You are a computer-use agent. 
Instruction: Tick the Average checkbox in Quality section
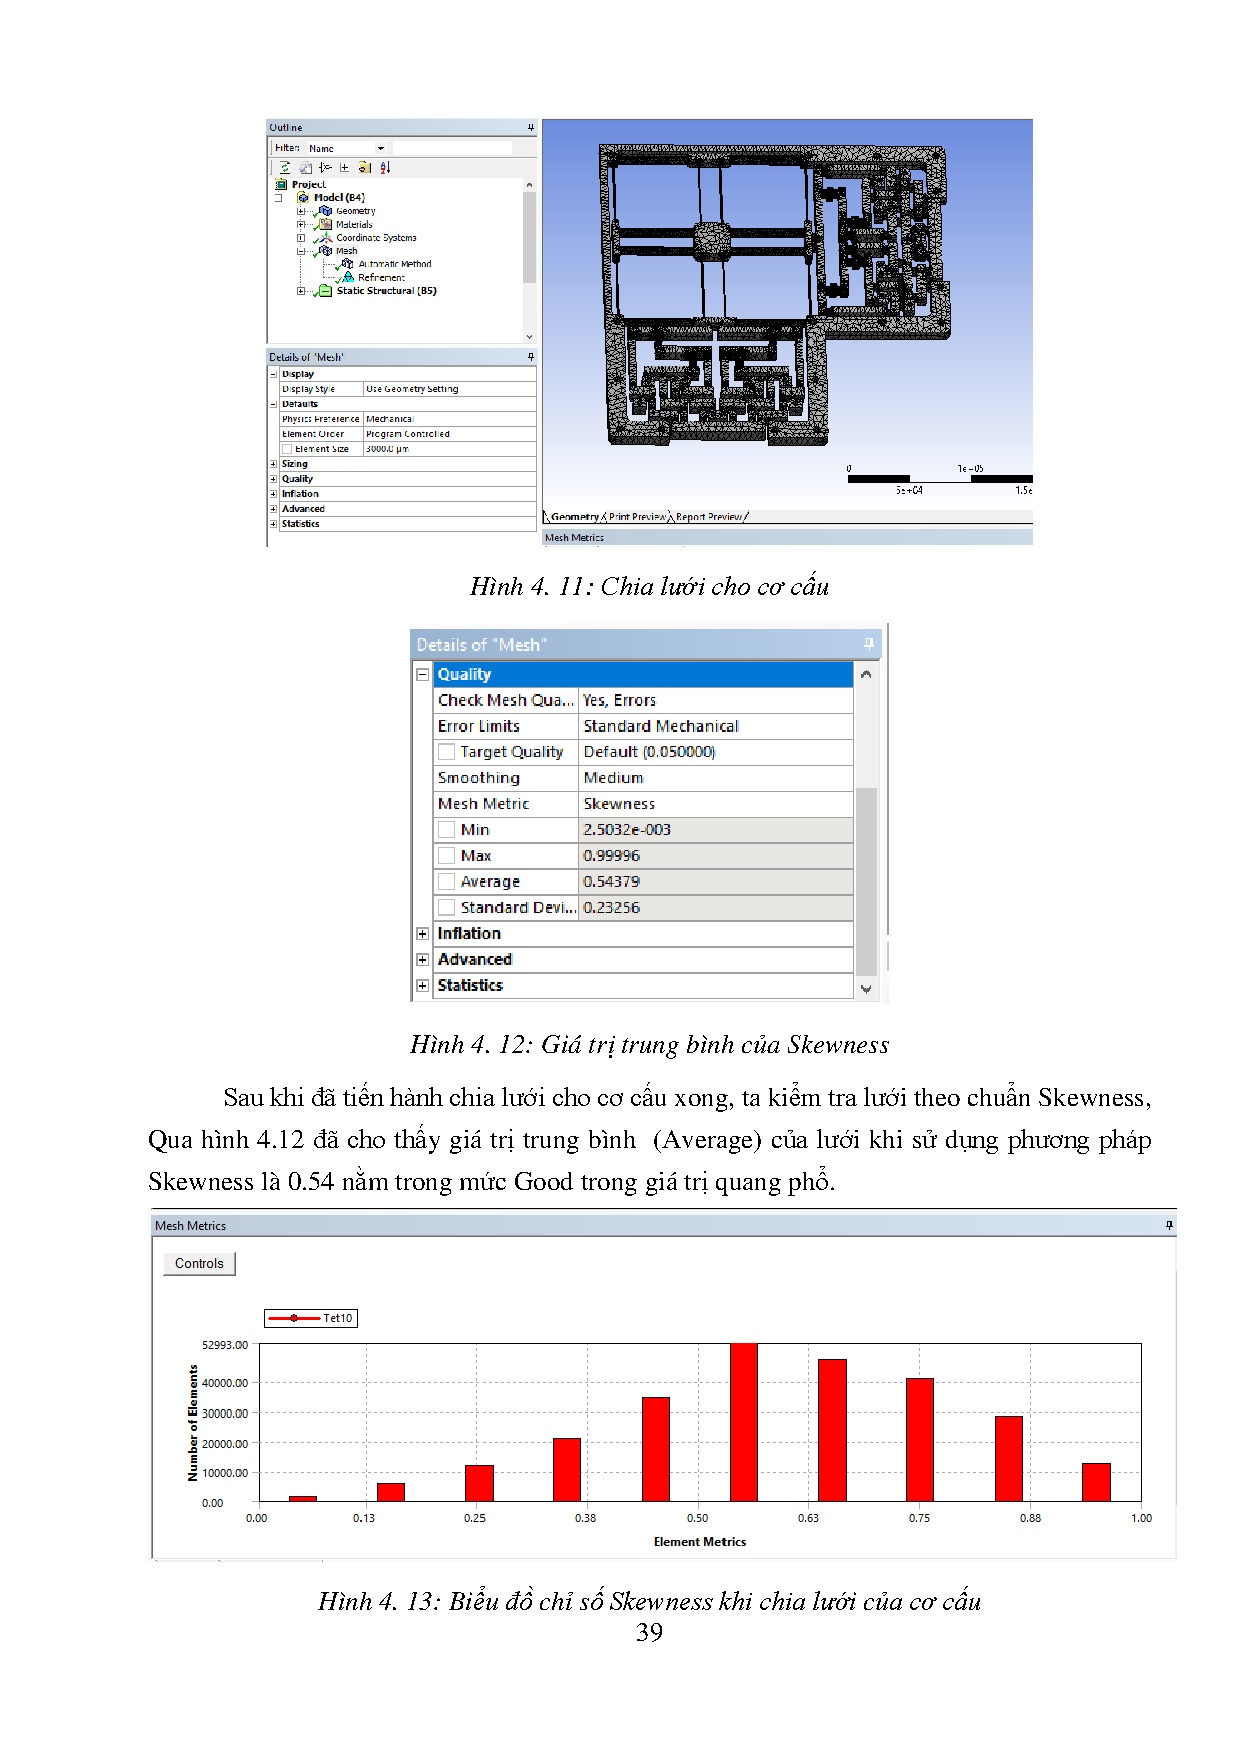(x=446, y=882)
